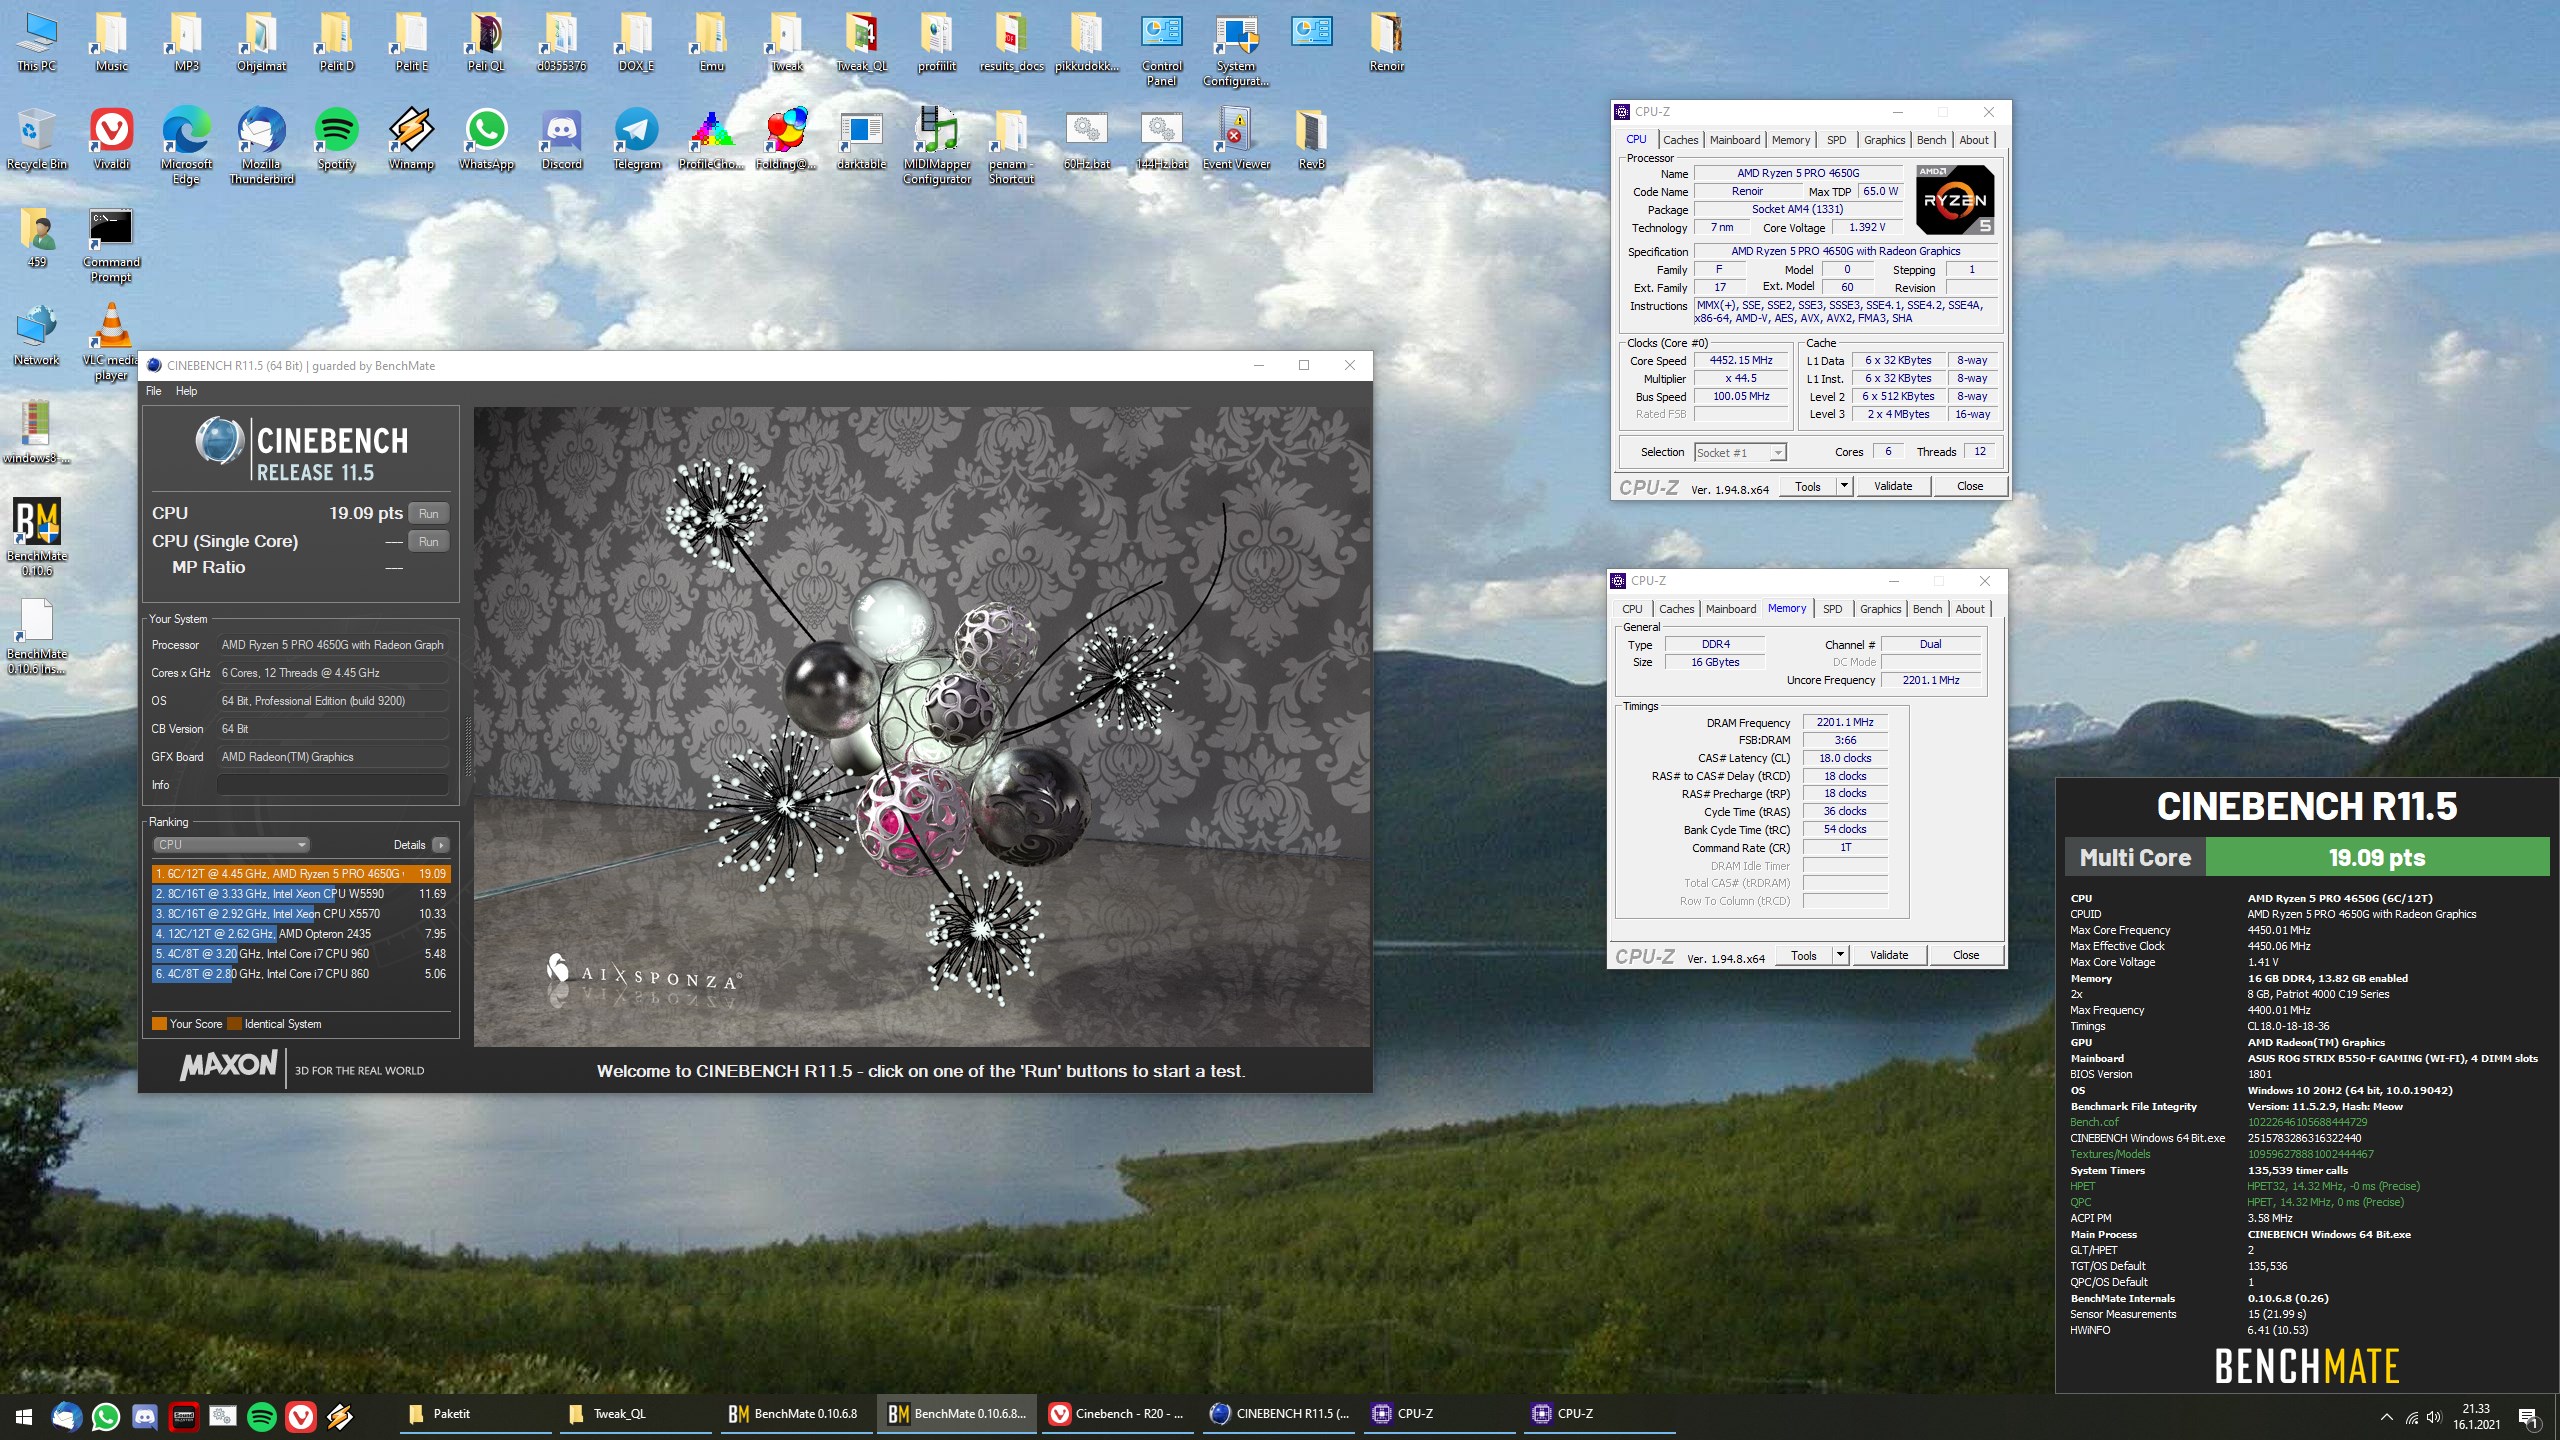This screenshot has width=2560, height=1440.
Task: Open MIDIMapper Configurator desktop icon
Action: pyautogui.click(x=937, y=146)
